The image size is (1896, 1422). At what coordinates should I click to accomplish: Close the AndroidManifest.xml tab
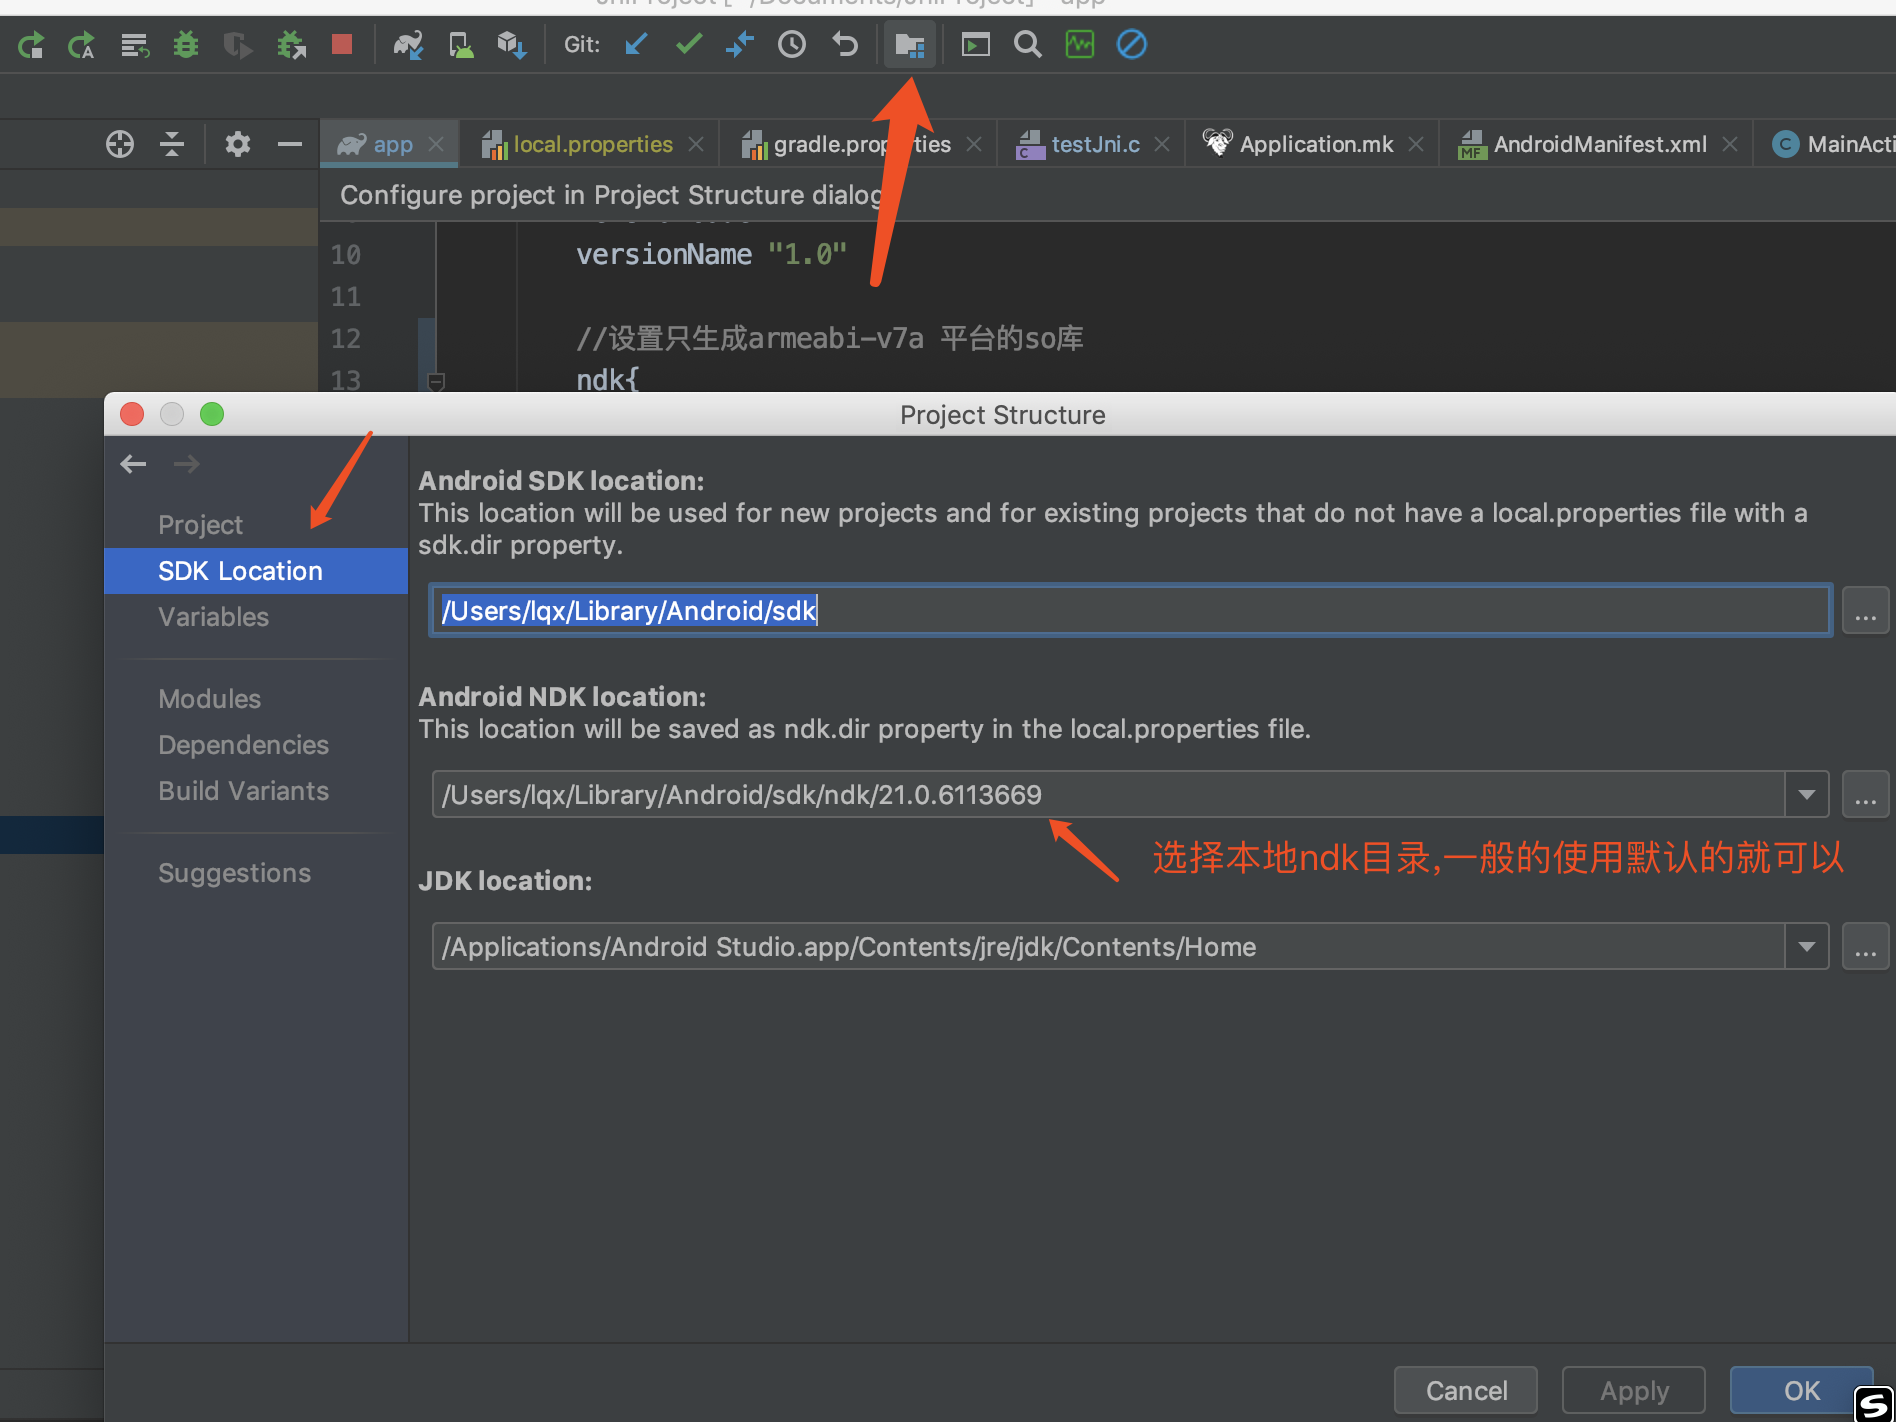coord(1730,144)
